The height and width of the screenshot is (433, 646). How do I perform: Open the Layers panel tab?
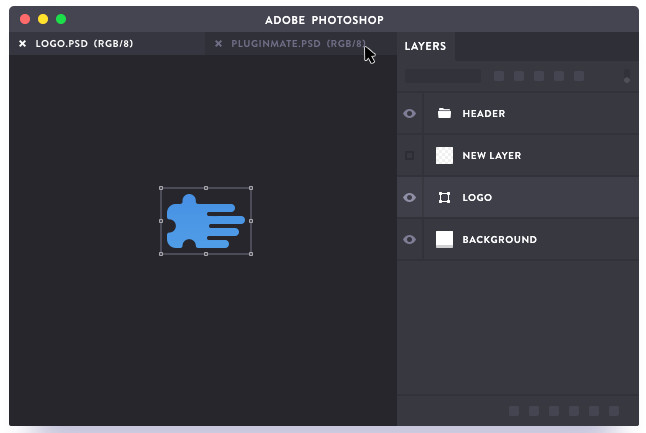click(425, 46)
